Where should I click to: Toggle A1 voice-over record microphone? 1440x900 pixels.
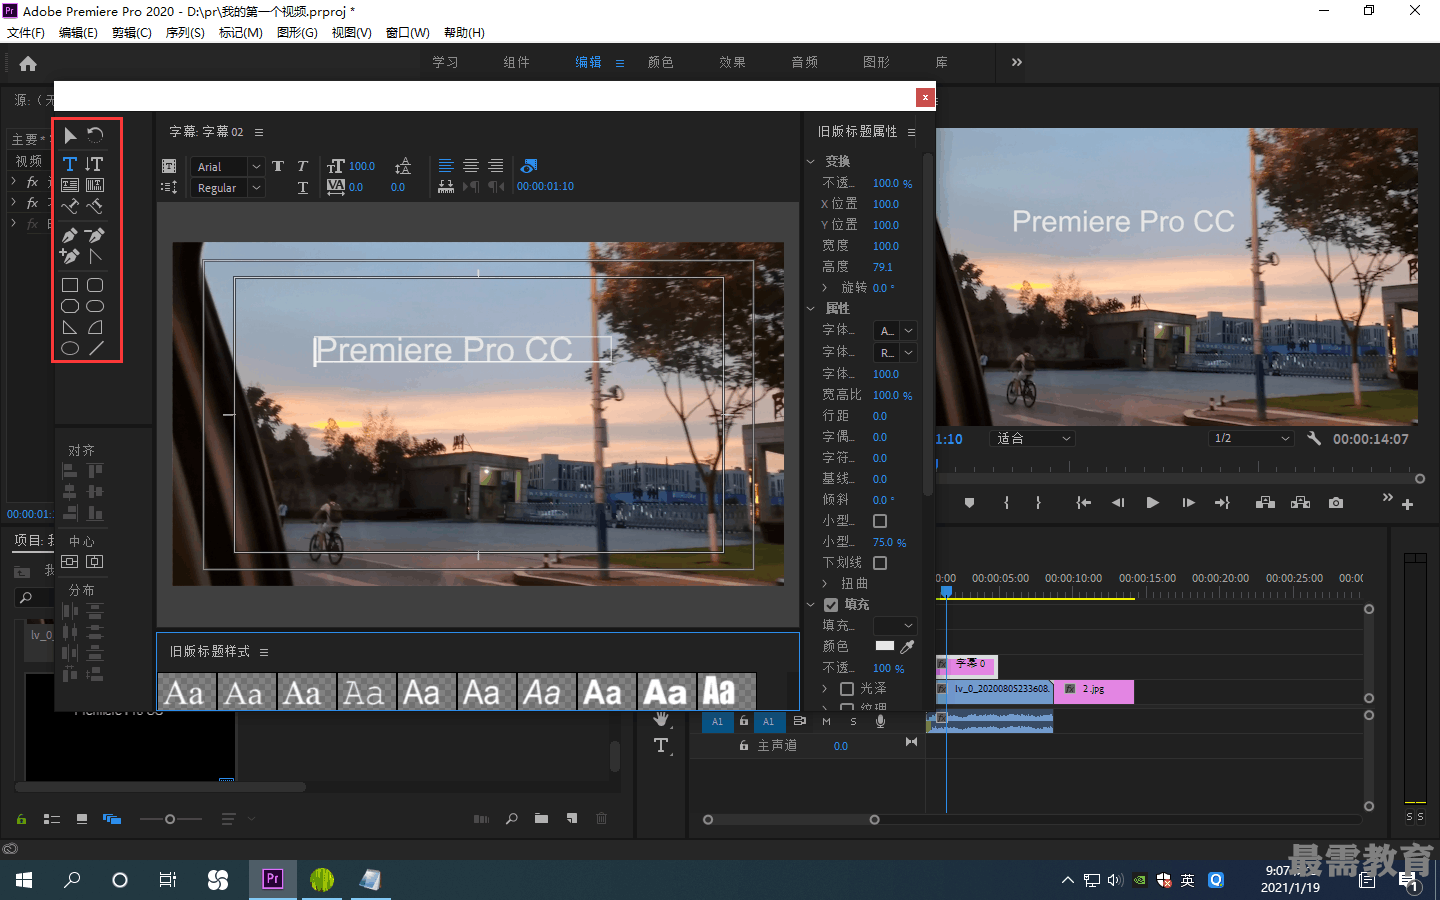click(880, 721)
